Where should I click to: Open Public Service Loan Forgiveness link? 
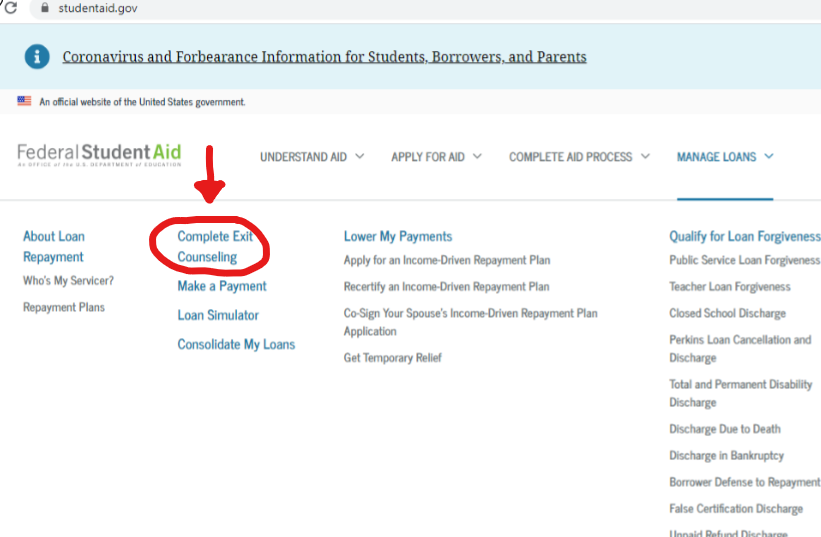[744, 260]
